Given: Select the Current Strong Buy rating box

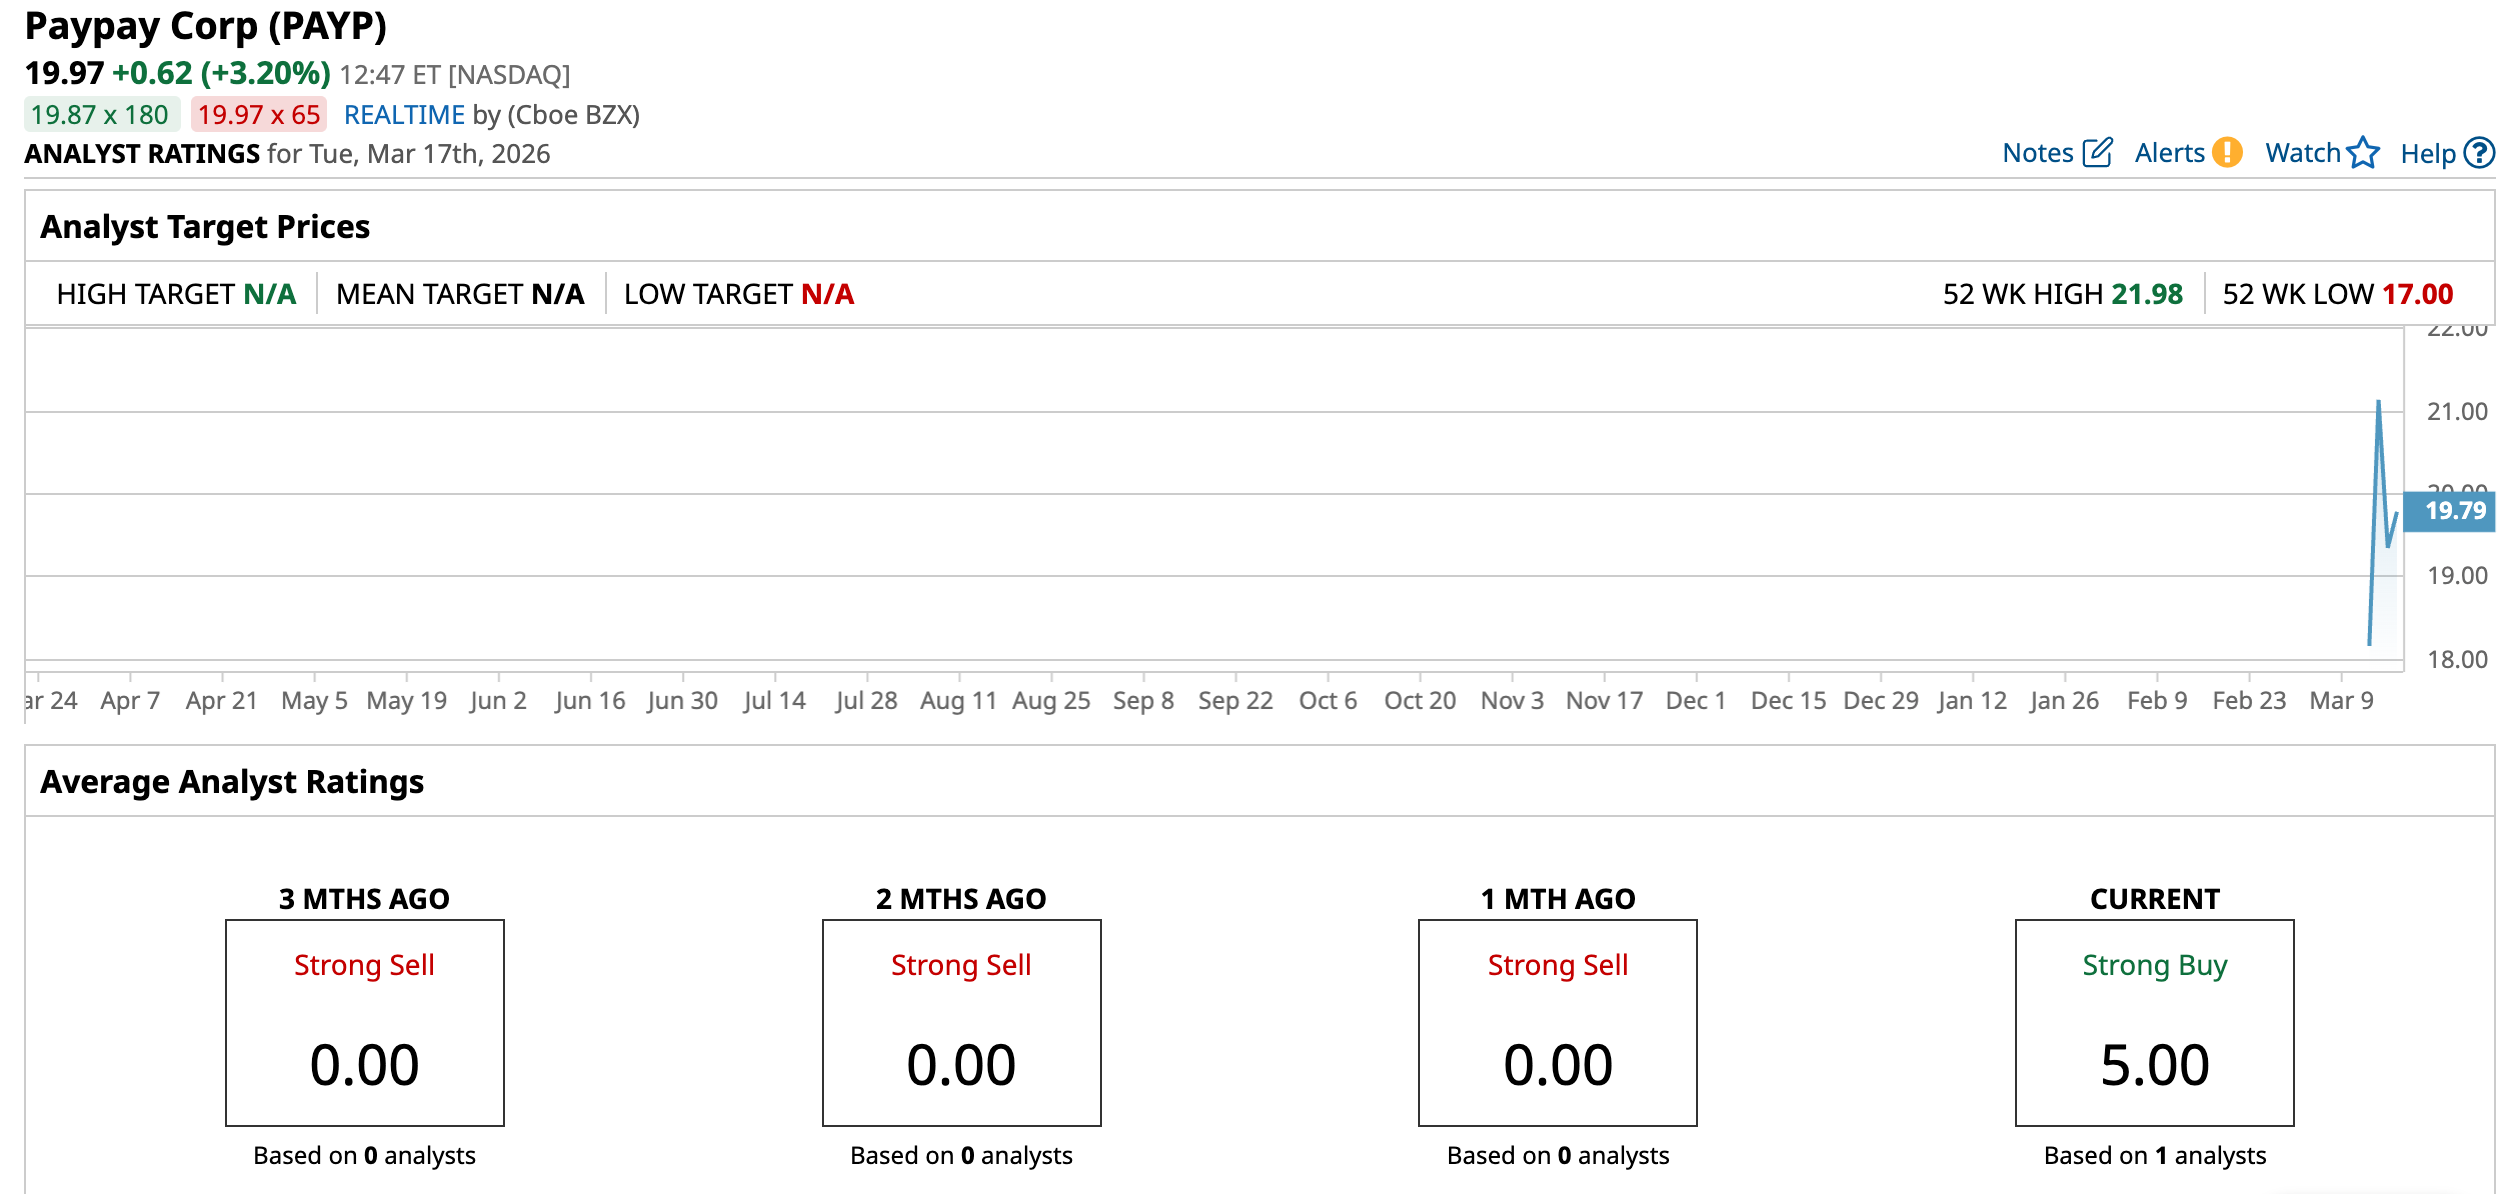Looking at the screenshot, I should pos(2154,1022).
